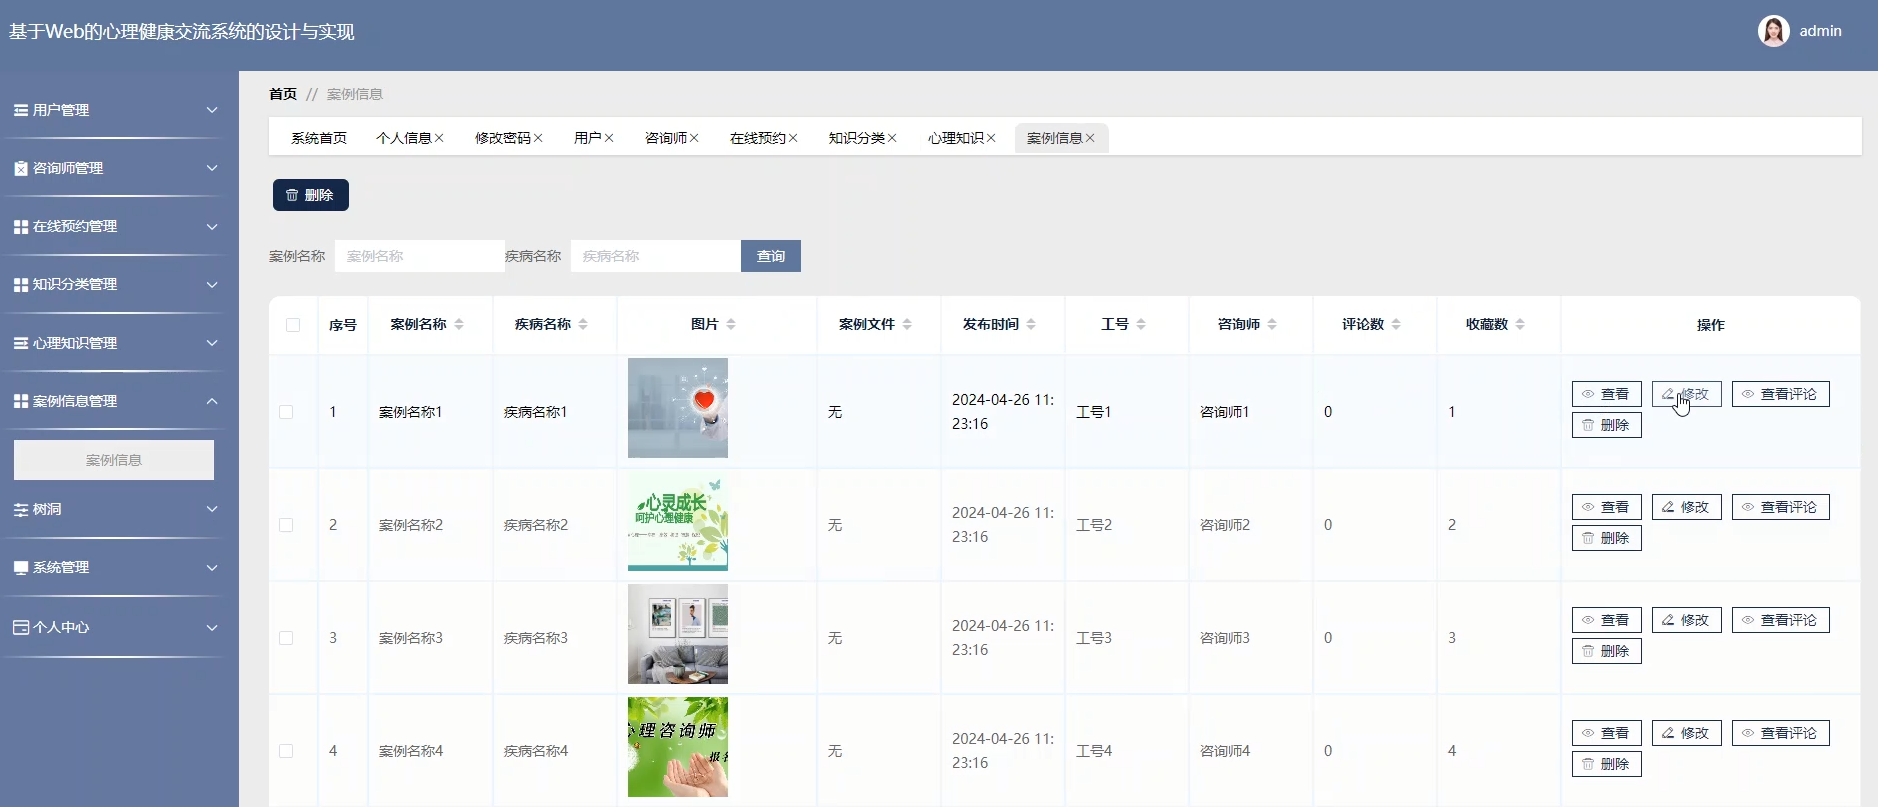Screen dimensions: 1878x807
Task: Switch to the 系统首页 tab
Action: click(319, 138)
